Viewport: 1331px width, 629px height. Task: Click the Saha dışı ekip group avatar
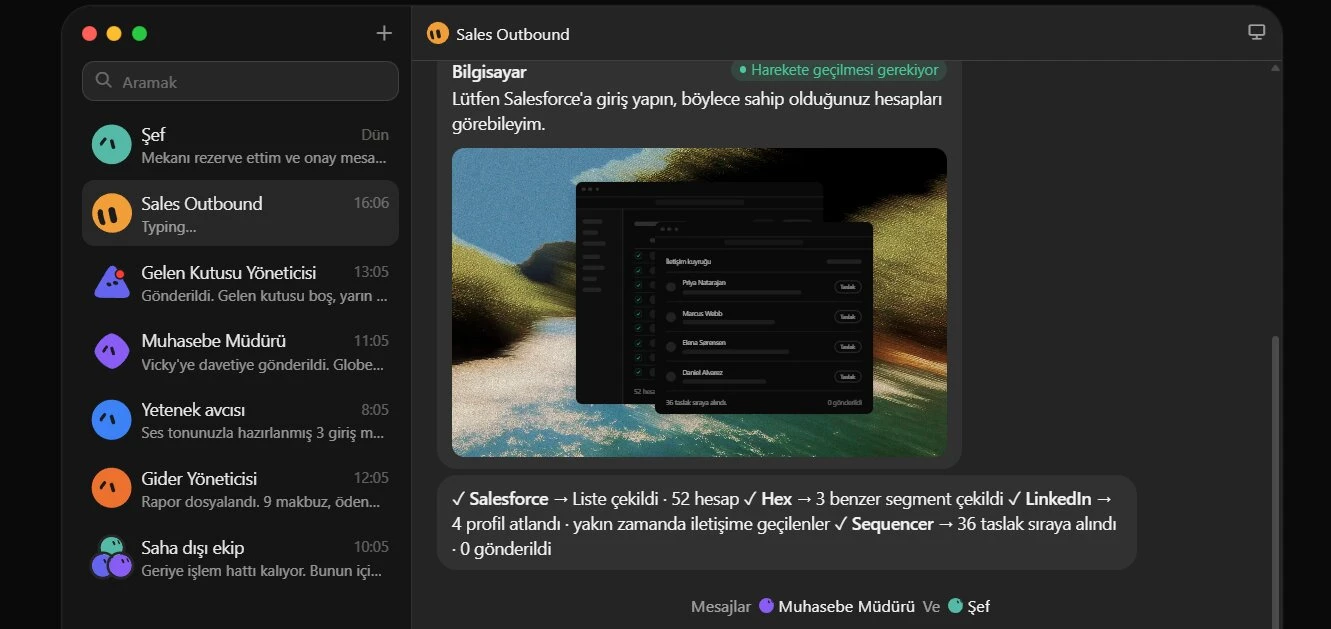point(112,558)
